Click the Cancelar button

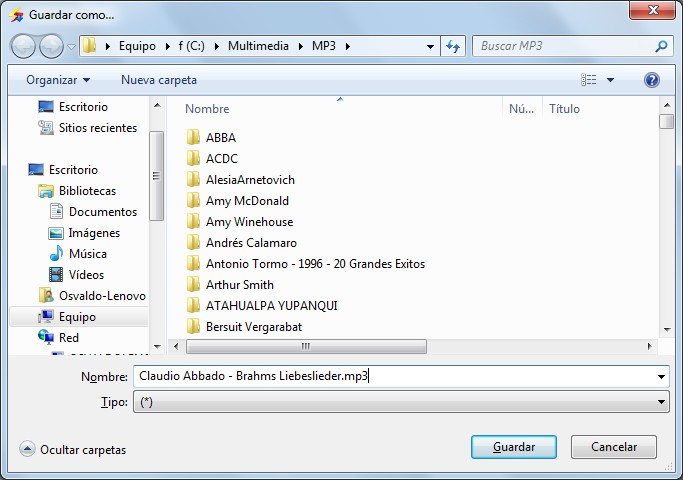[613, 447]
